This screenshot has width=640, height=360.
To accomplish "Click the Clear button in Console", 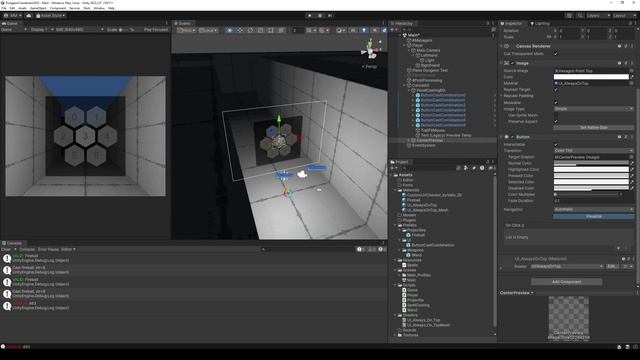I will [x=6, y=249].
